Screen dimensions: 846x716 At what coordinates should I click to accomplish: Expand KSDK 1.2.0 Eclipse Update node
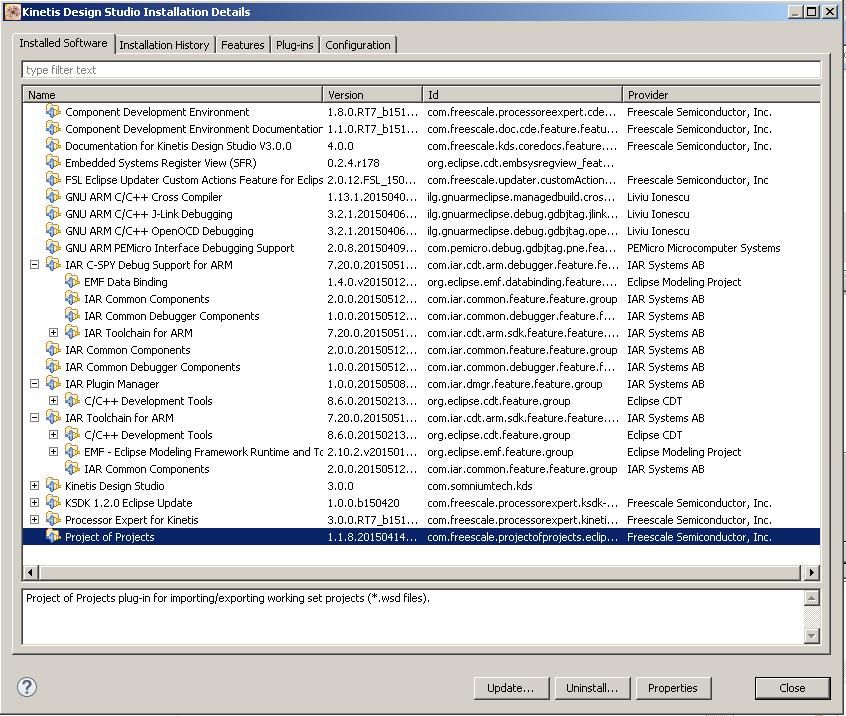click(35, 502)
